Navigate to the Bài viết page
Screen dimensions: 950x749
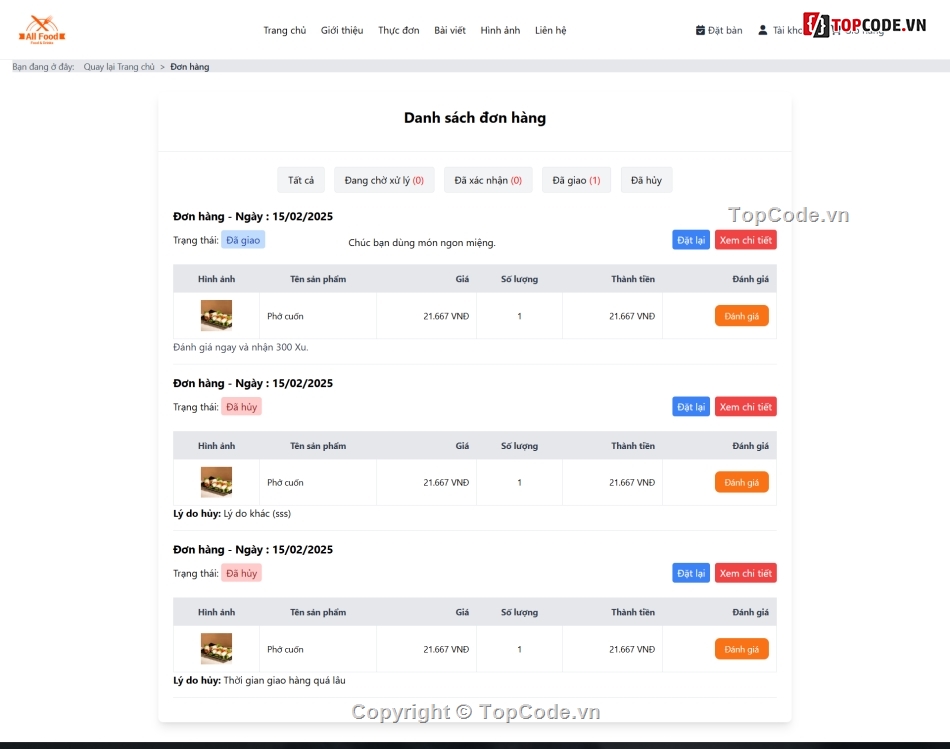(449, 30)
